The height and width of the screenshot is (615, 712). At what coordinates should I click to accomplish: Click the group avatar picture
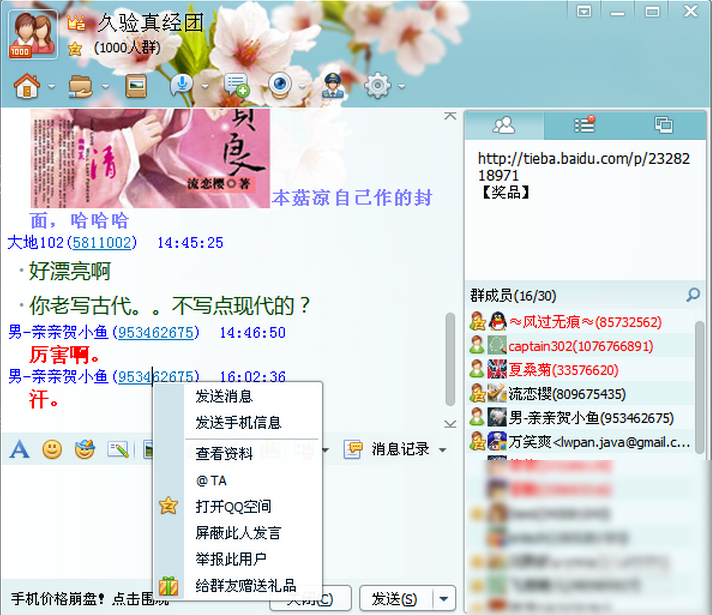point(33,35)
